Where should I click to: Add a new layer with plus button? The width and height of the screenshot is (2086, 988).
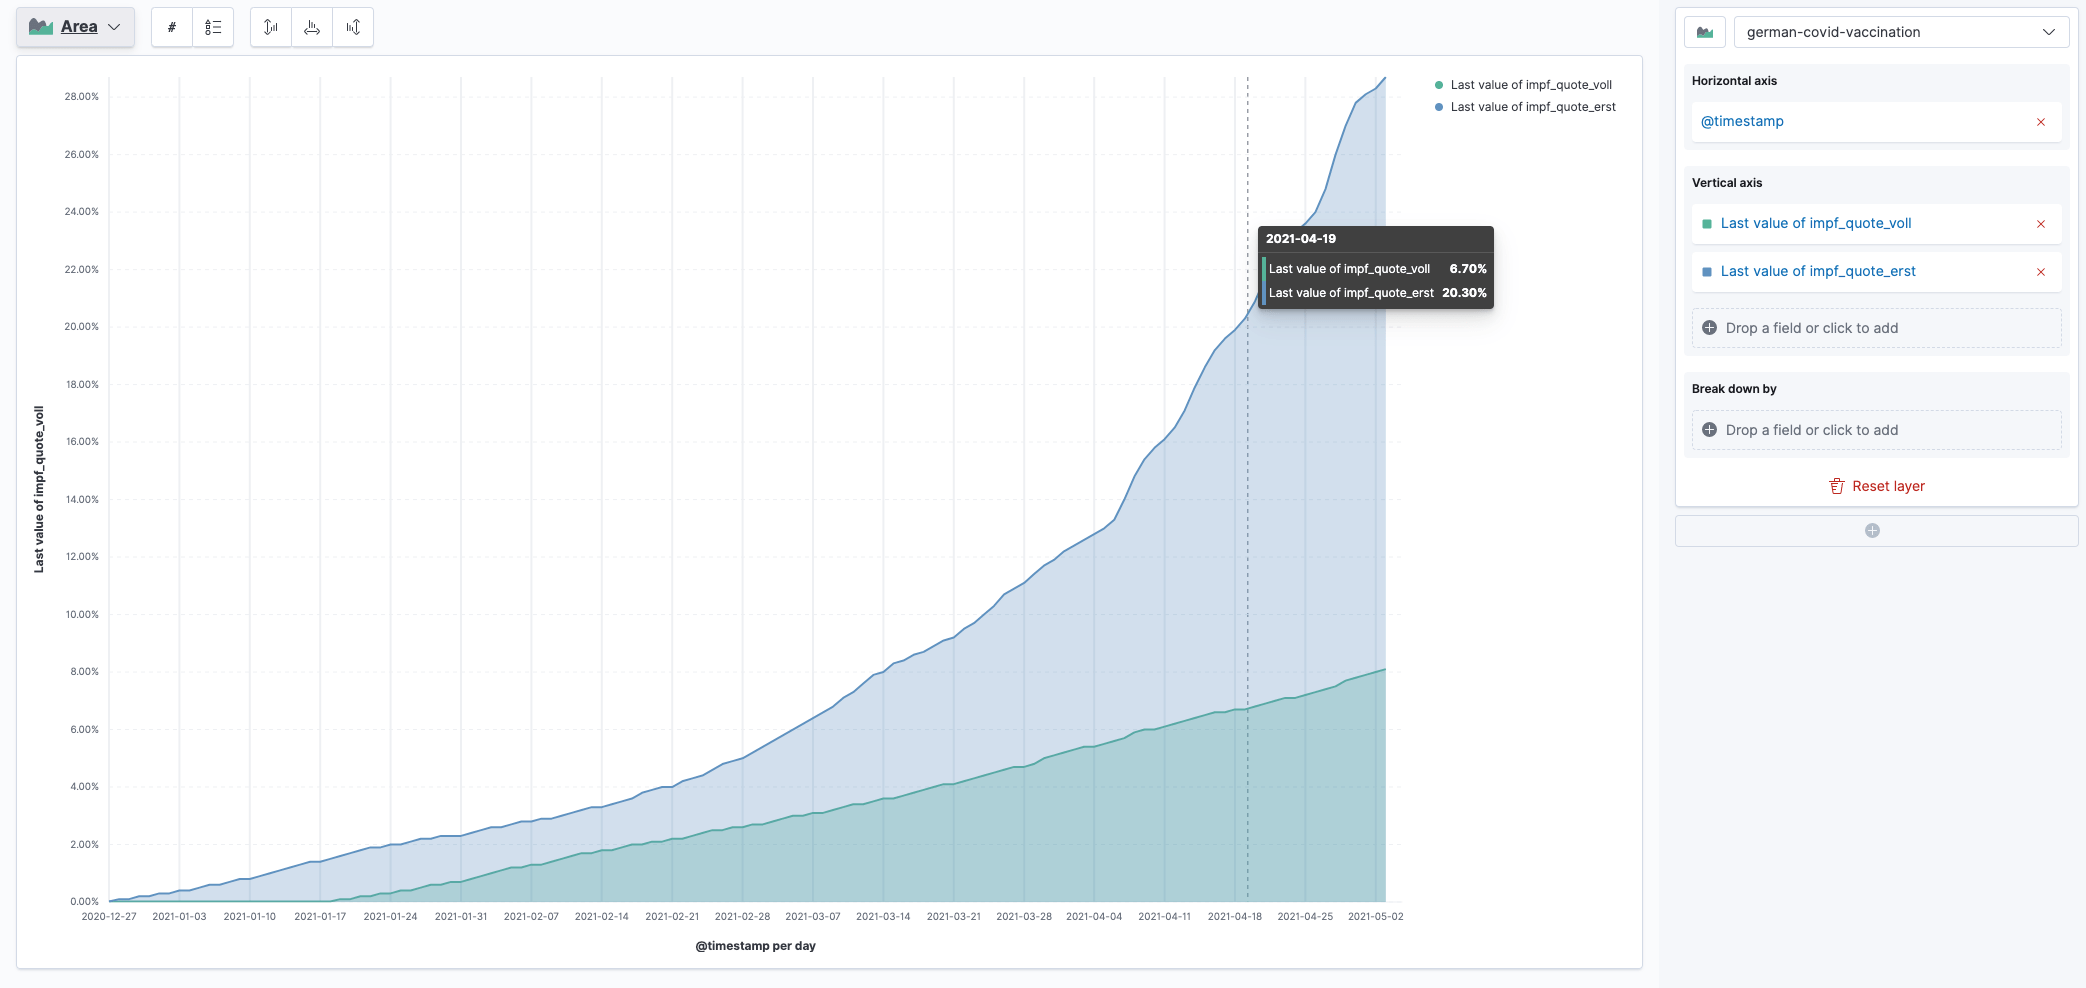pyautogui.click(x=1872, y=531)
